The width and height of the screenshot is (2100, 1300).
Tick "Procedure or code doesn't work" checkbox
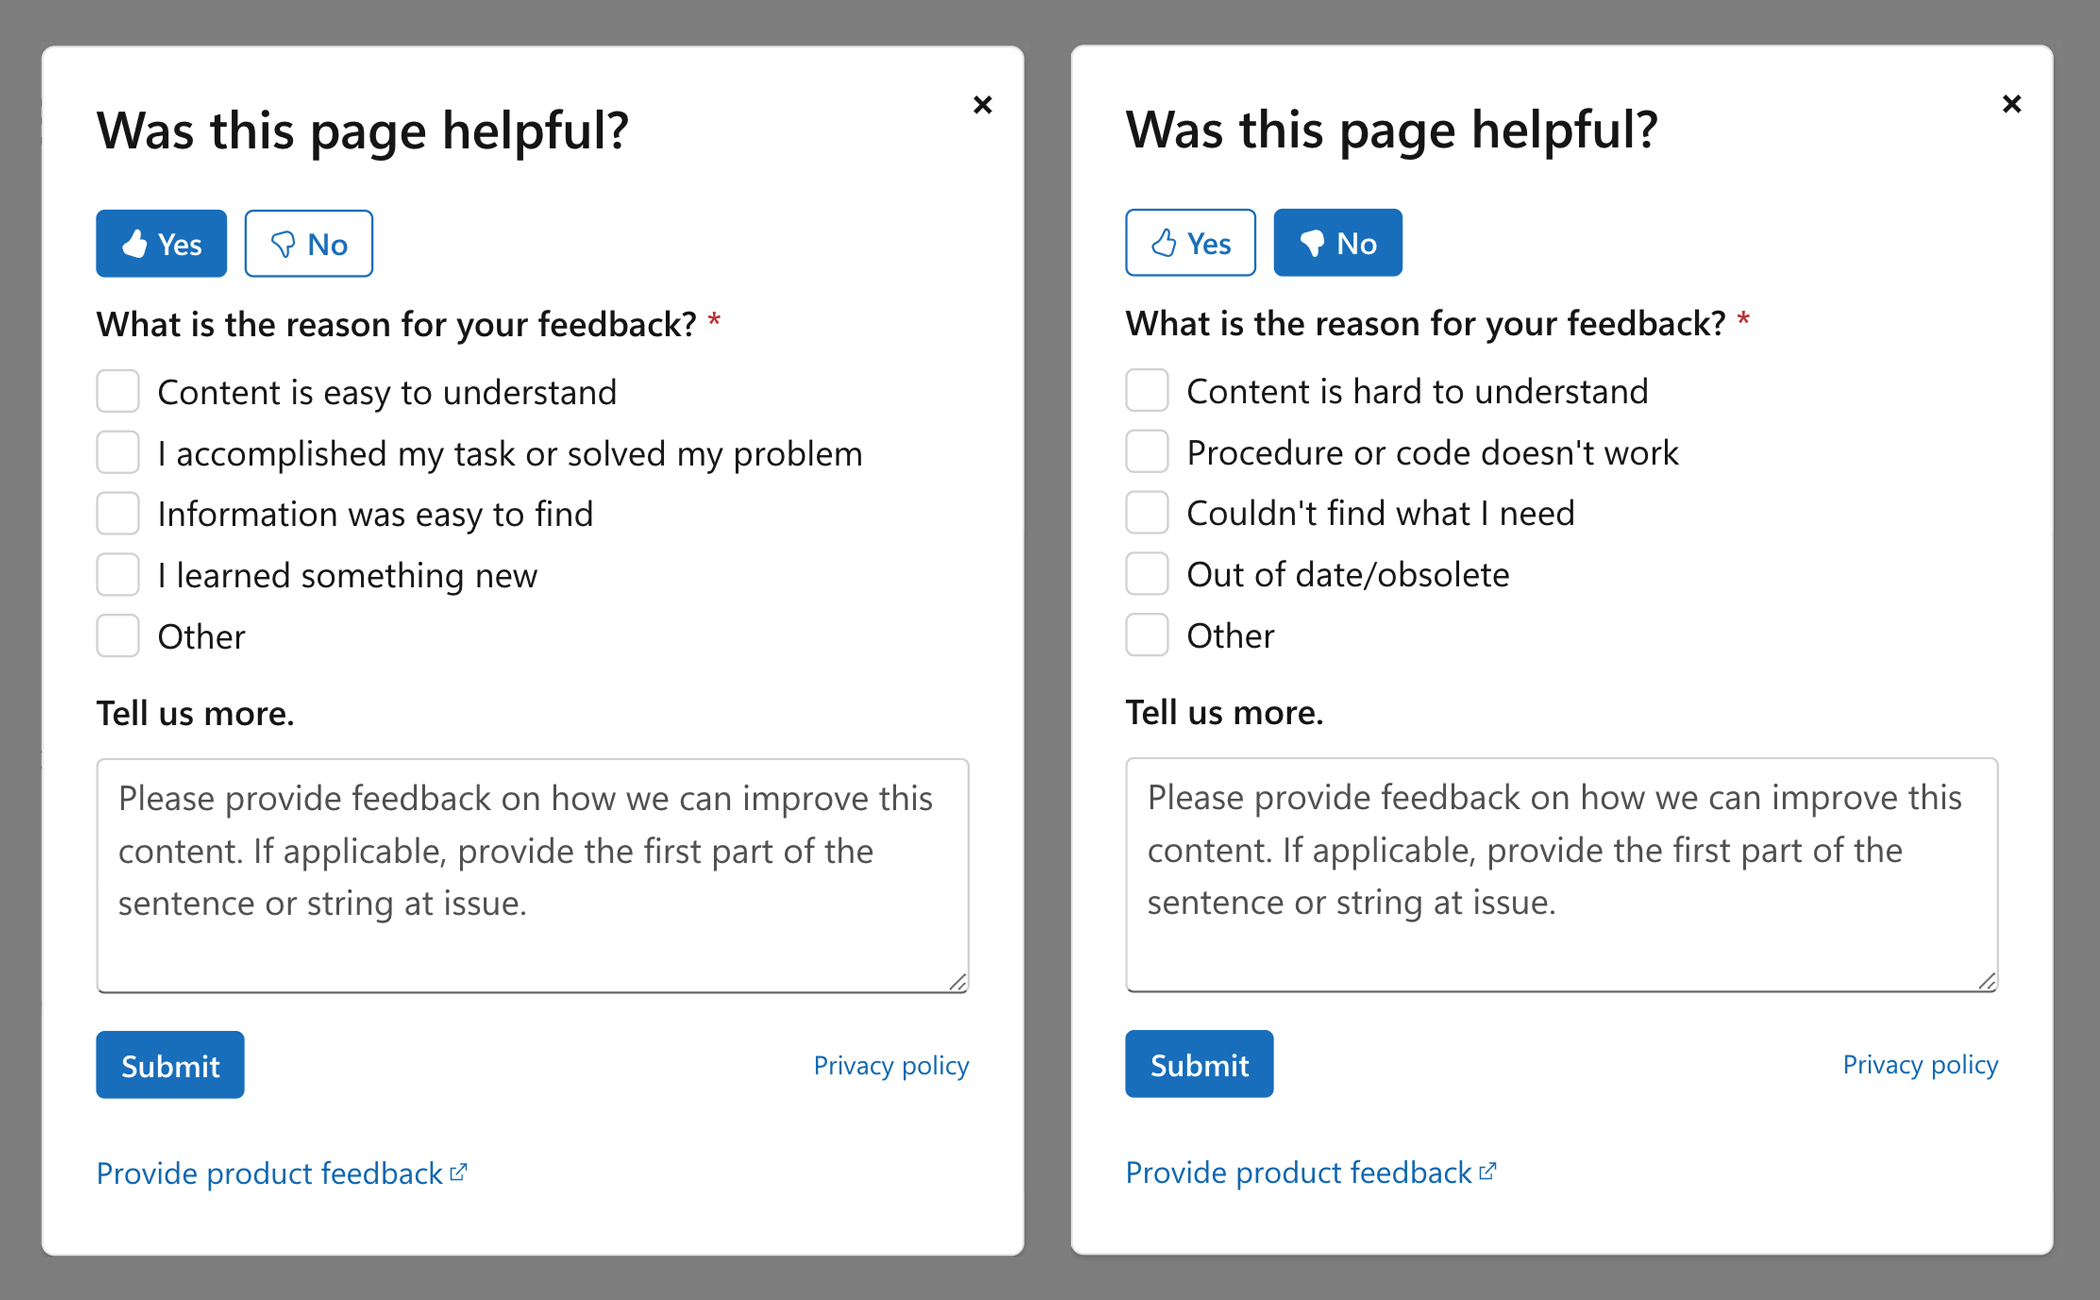[x=1147, y=452]
